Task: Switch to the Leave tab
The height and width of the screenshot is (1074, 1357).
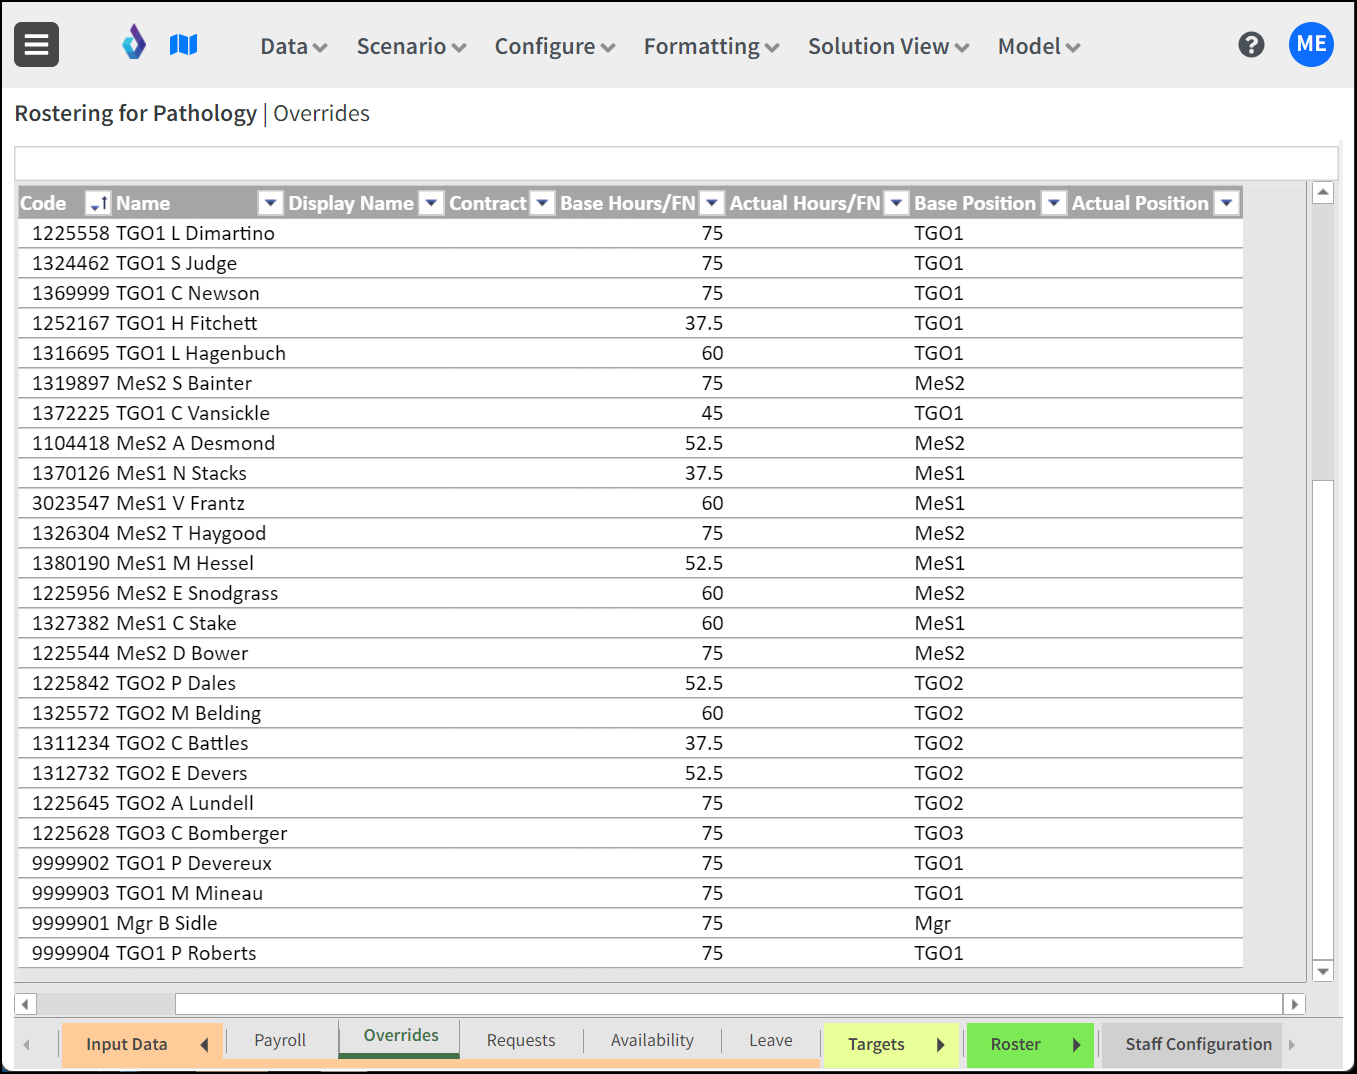Action: [x=771, y=1040]
